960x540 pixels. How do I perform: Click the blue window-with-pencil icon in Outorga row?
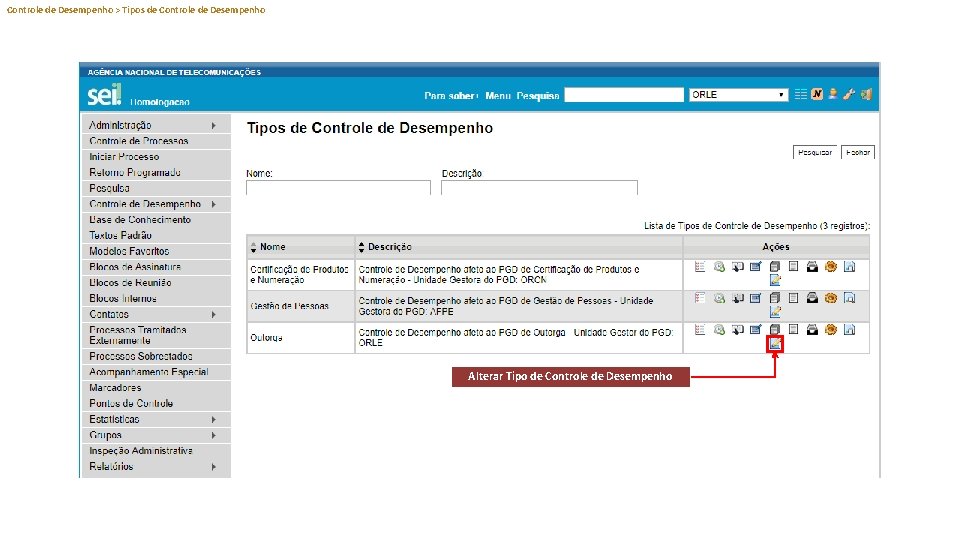[756, 329]
